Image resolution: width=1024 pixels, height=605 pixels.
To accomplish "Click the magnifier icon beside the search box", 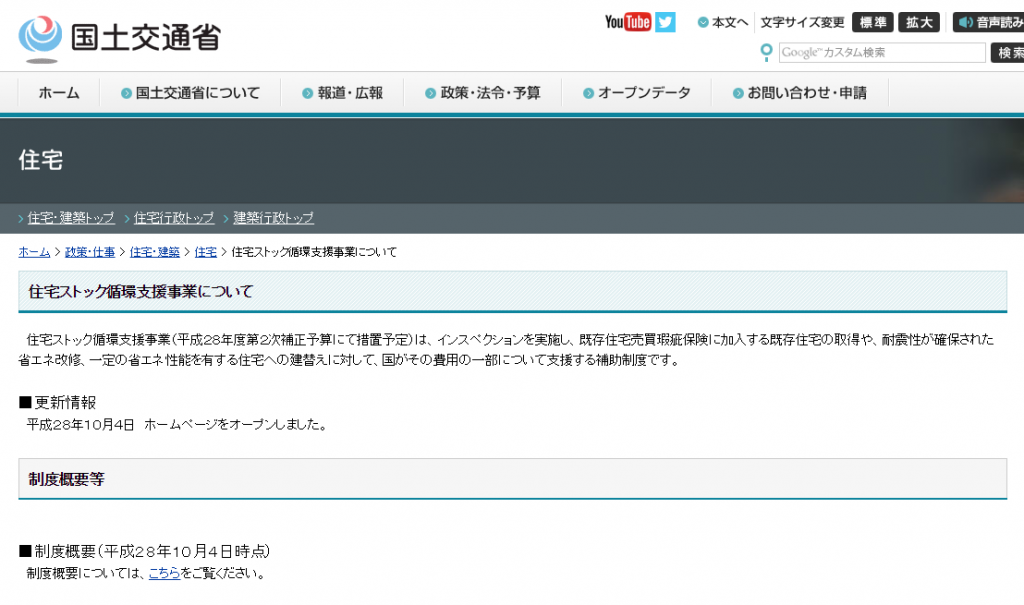I will [x=766, y=52].
